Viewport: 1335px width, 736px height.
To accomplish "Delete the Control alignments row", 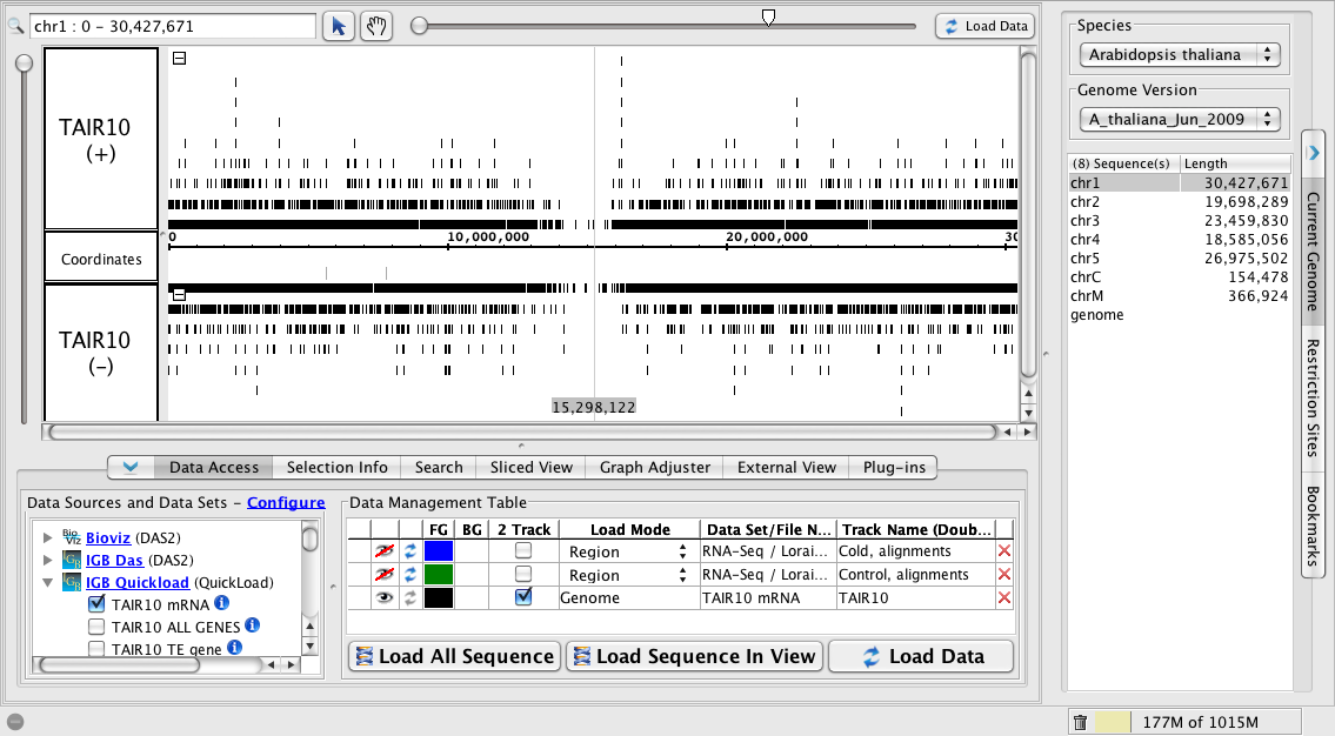I will pos(1004,575).
